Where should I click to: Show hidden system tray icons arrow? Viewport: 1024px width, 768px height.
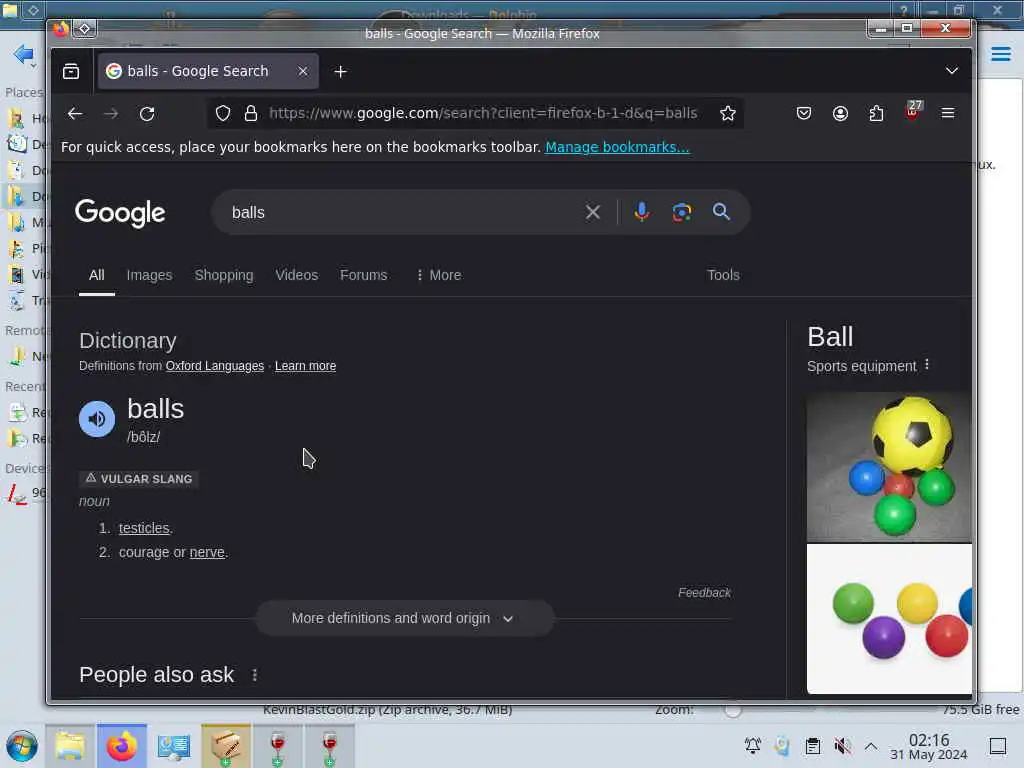point(871,745)
